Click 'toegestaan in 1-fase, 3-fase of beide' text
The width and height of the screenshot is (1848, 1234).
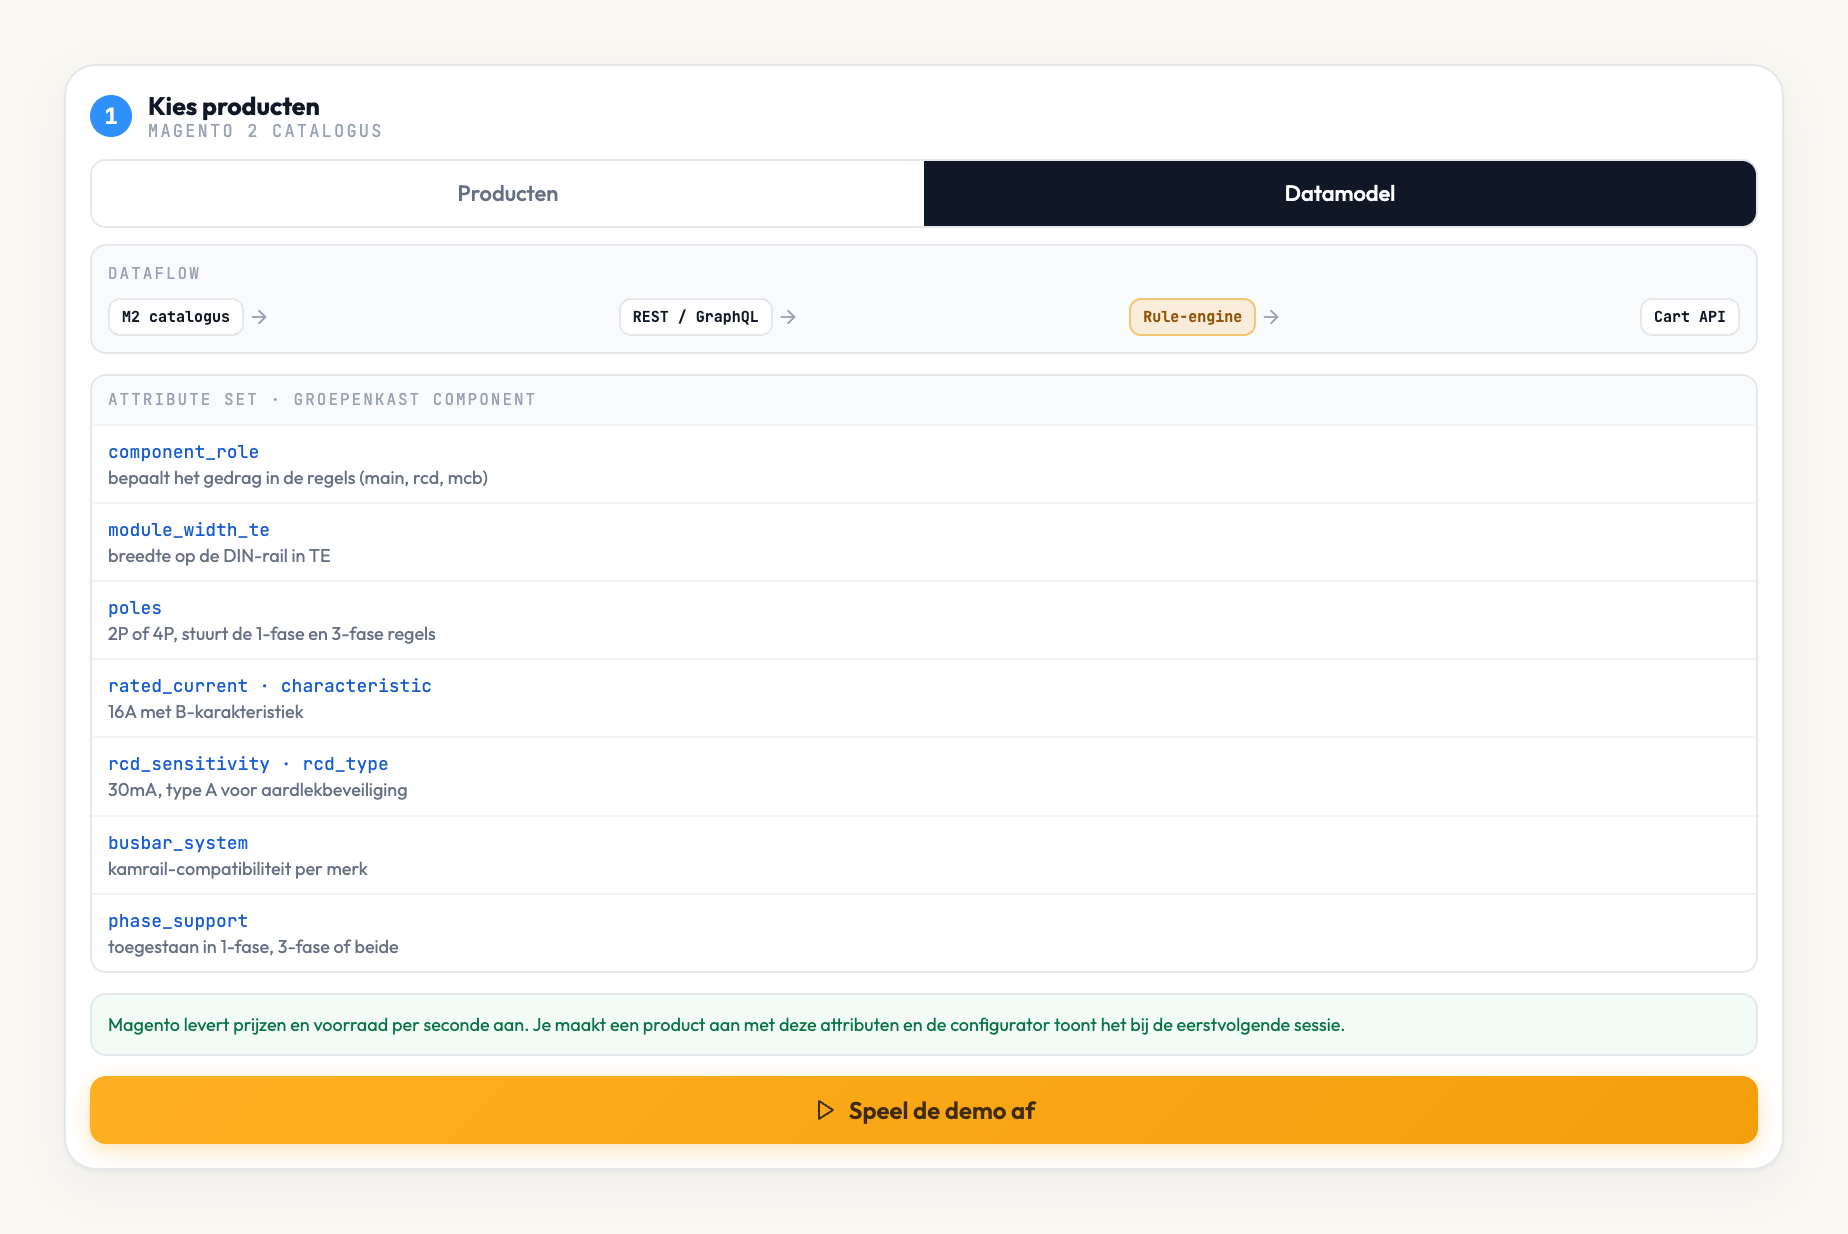tap(253, 947)
